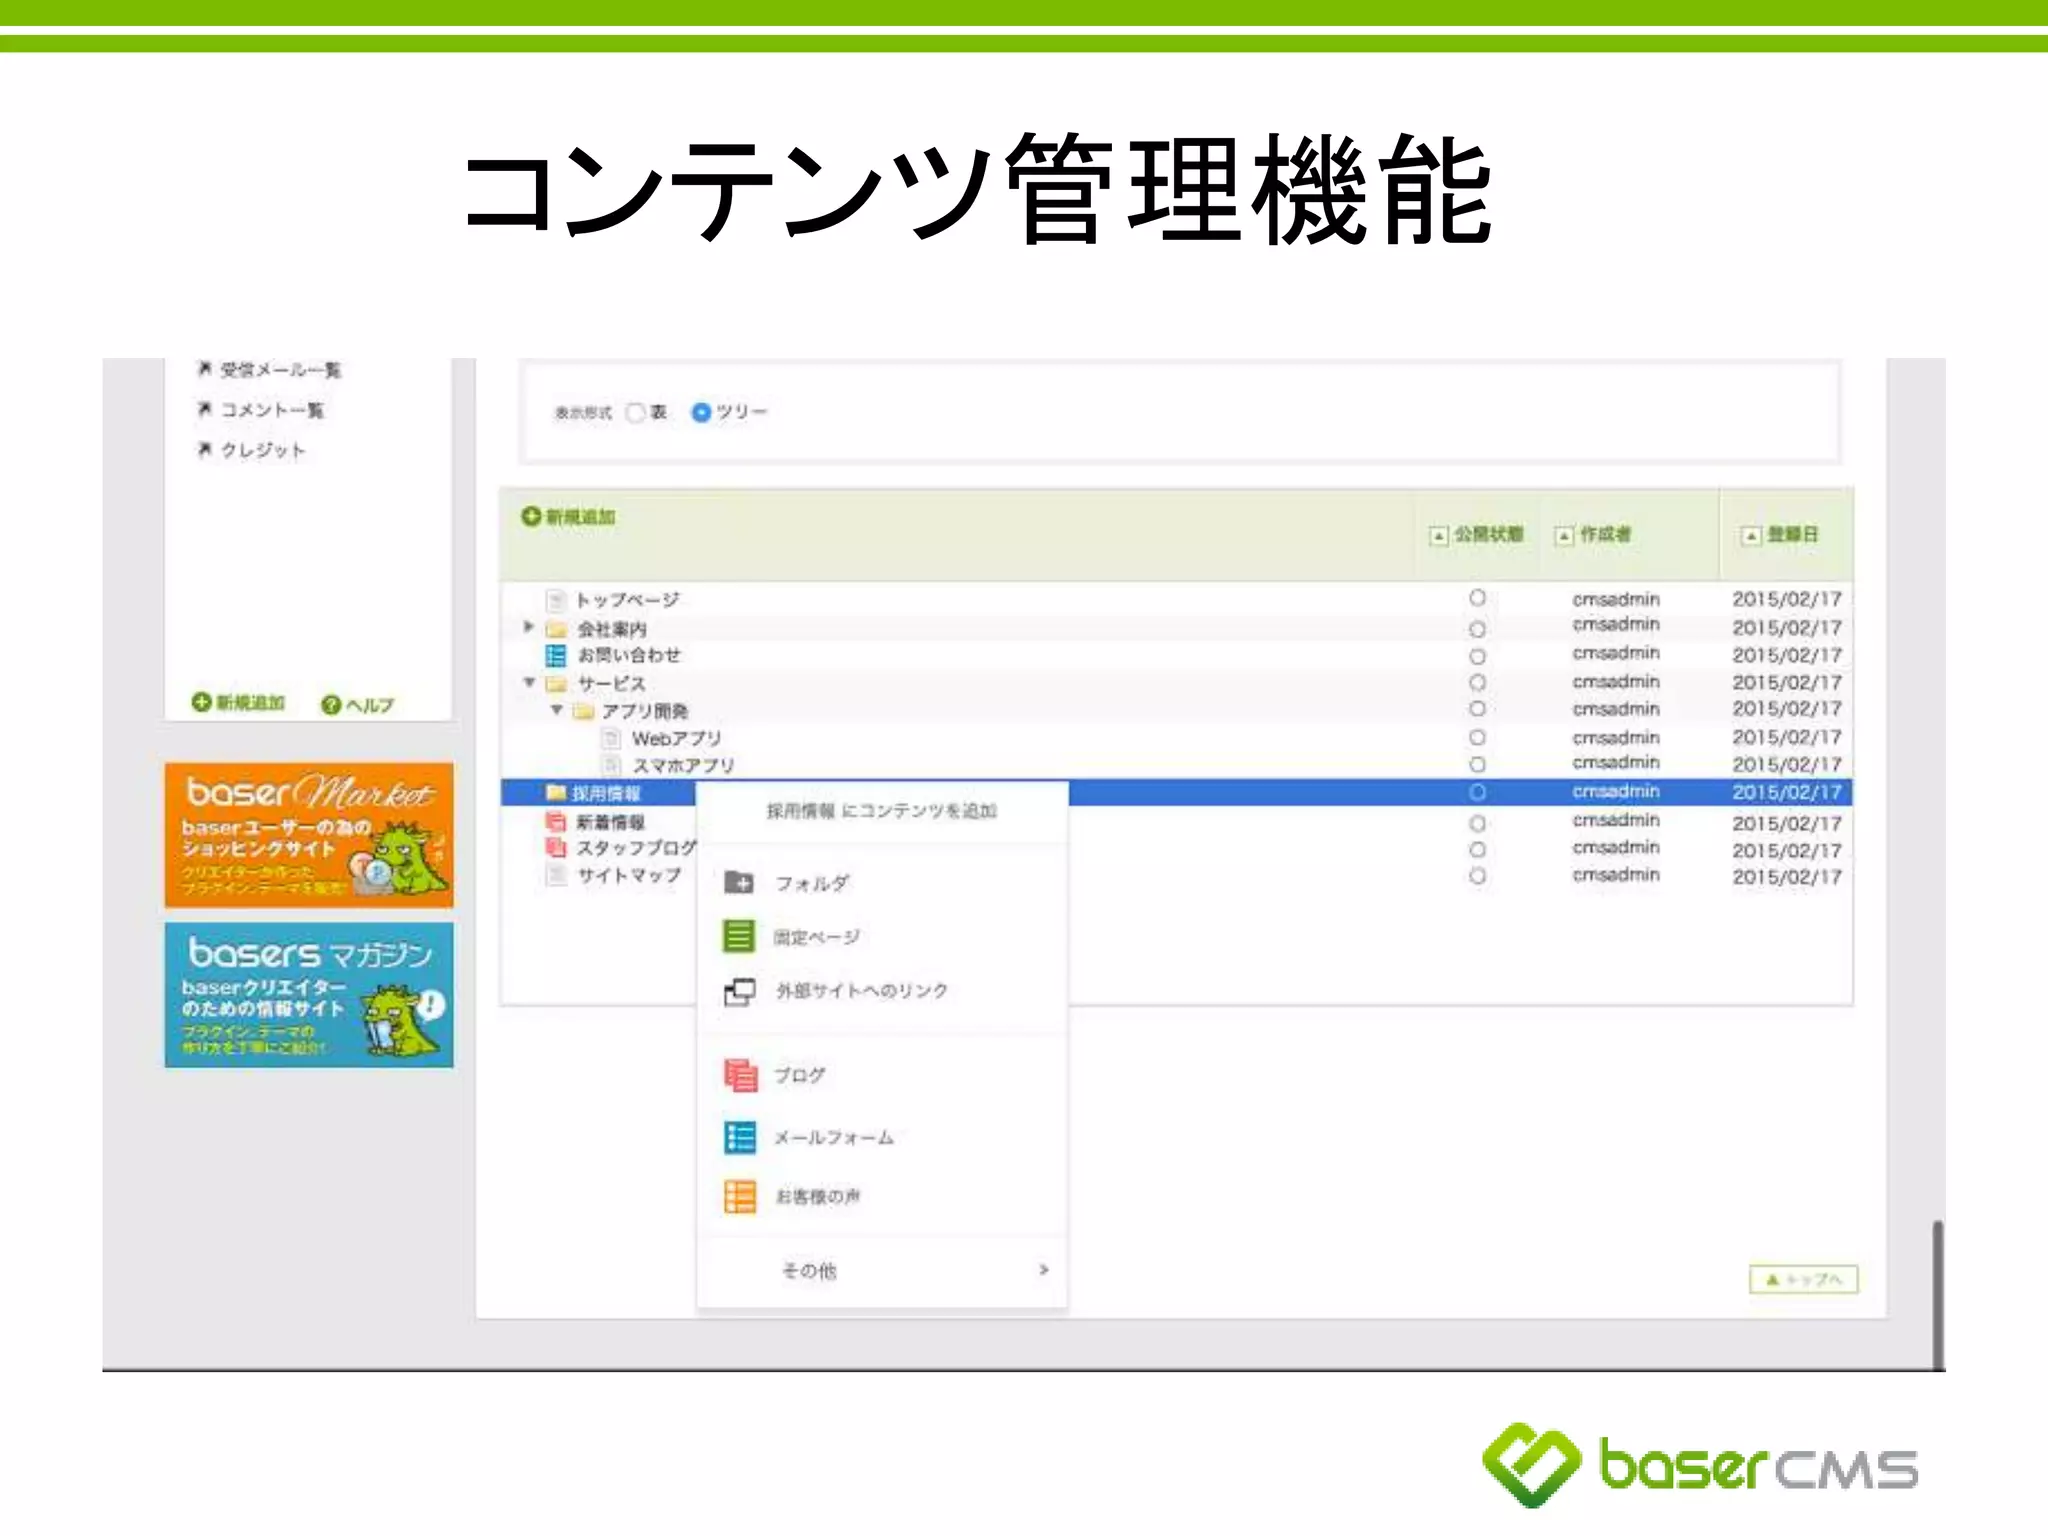The height and width of the screenshot is (1536, 2048).
Task: Select the ツリー display format radio button
Action: (701, 412)
